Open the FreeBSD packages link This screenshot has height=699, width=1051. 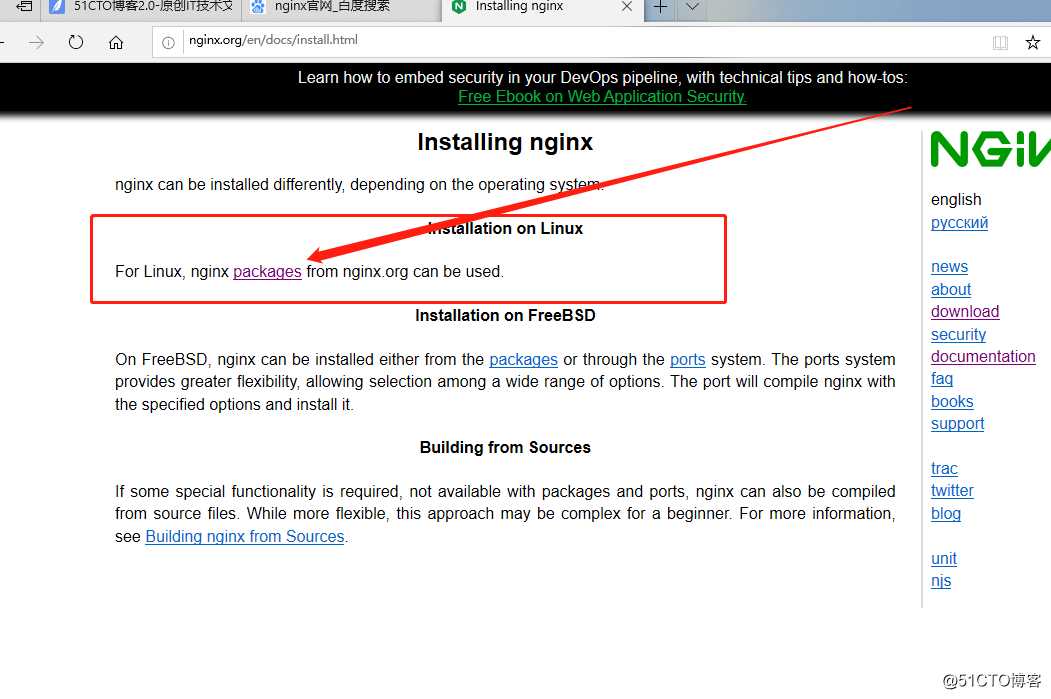[523, 359]
